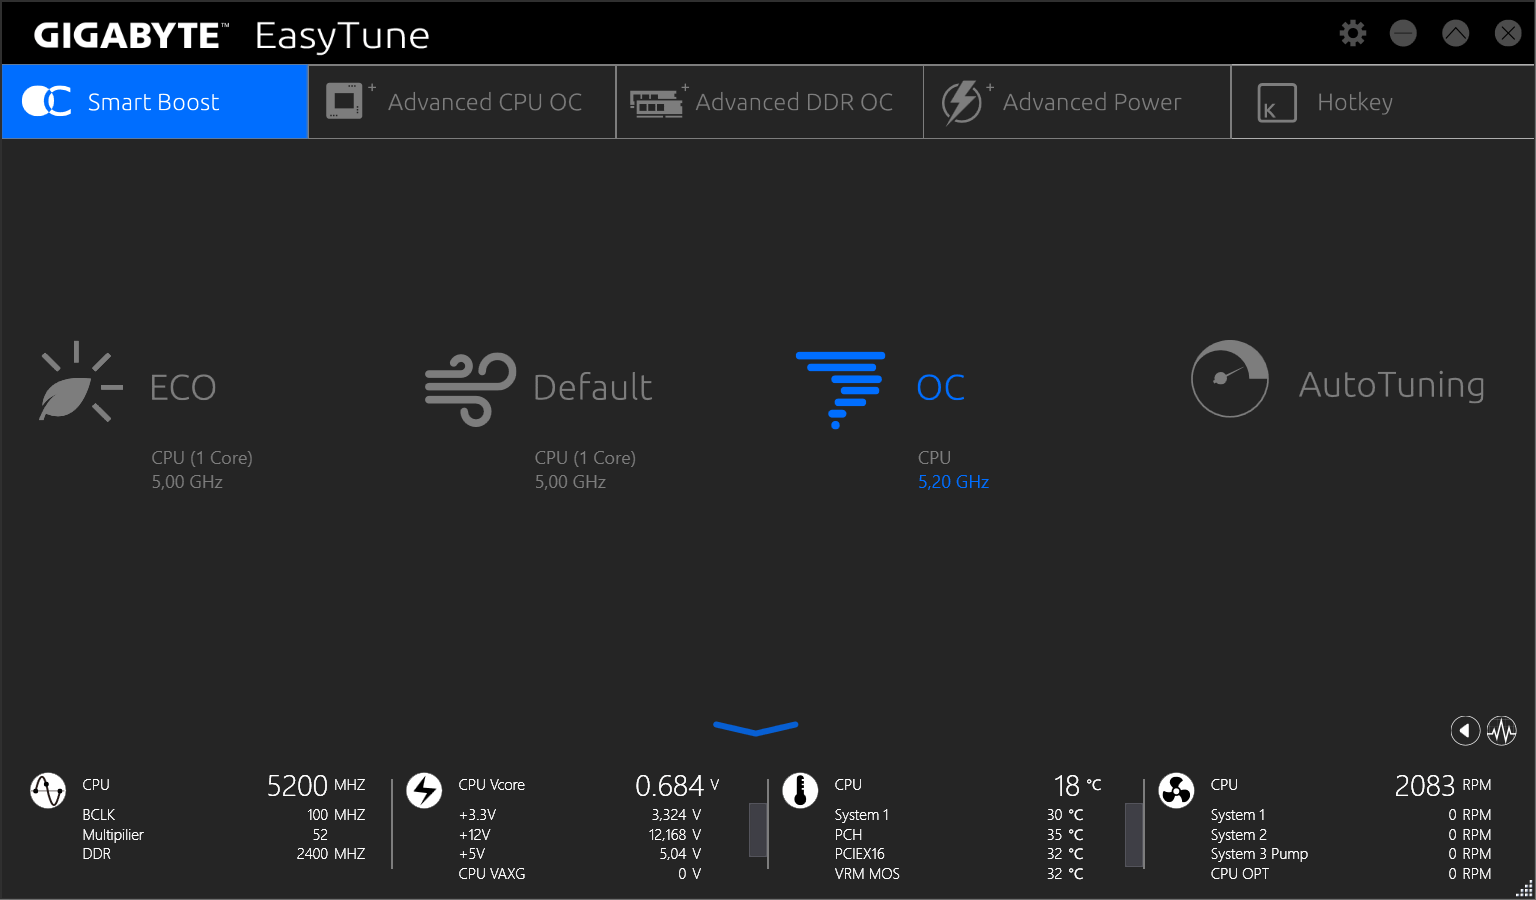Click the multiplier value 52

tap(320, 835)
